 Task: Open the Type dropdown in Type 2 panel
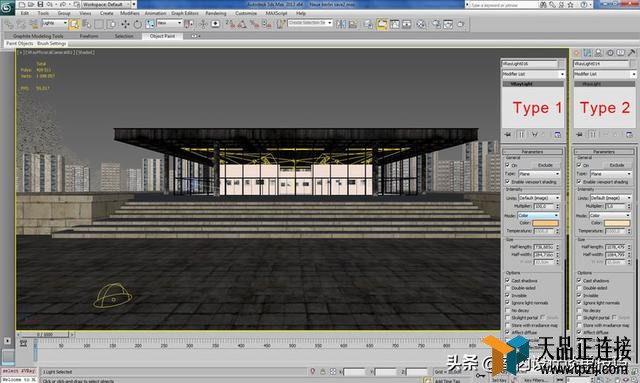611,174
